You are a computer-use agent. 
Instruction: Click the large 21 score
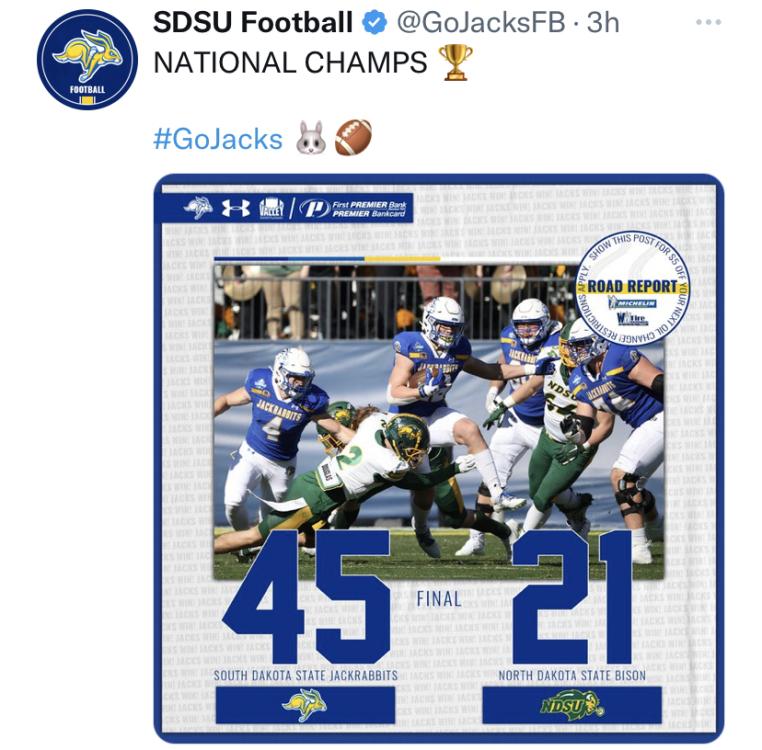(572, 596)
